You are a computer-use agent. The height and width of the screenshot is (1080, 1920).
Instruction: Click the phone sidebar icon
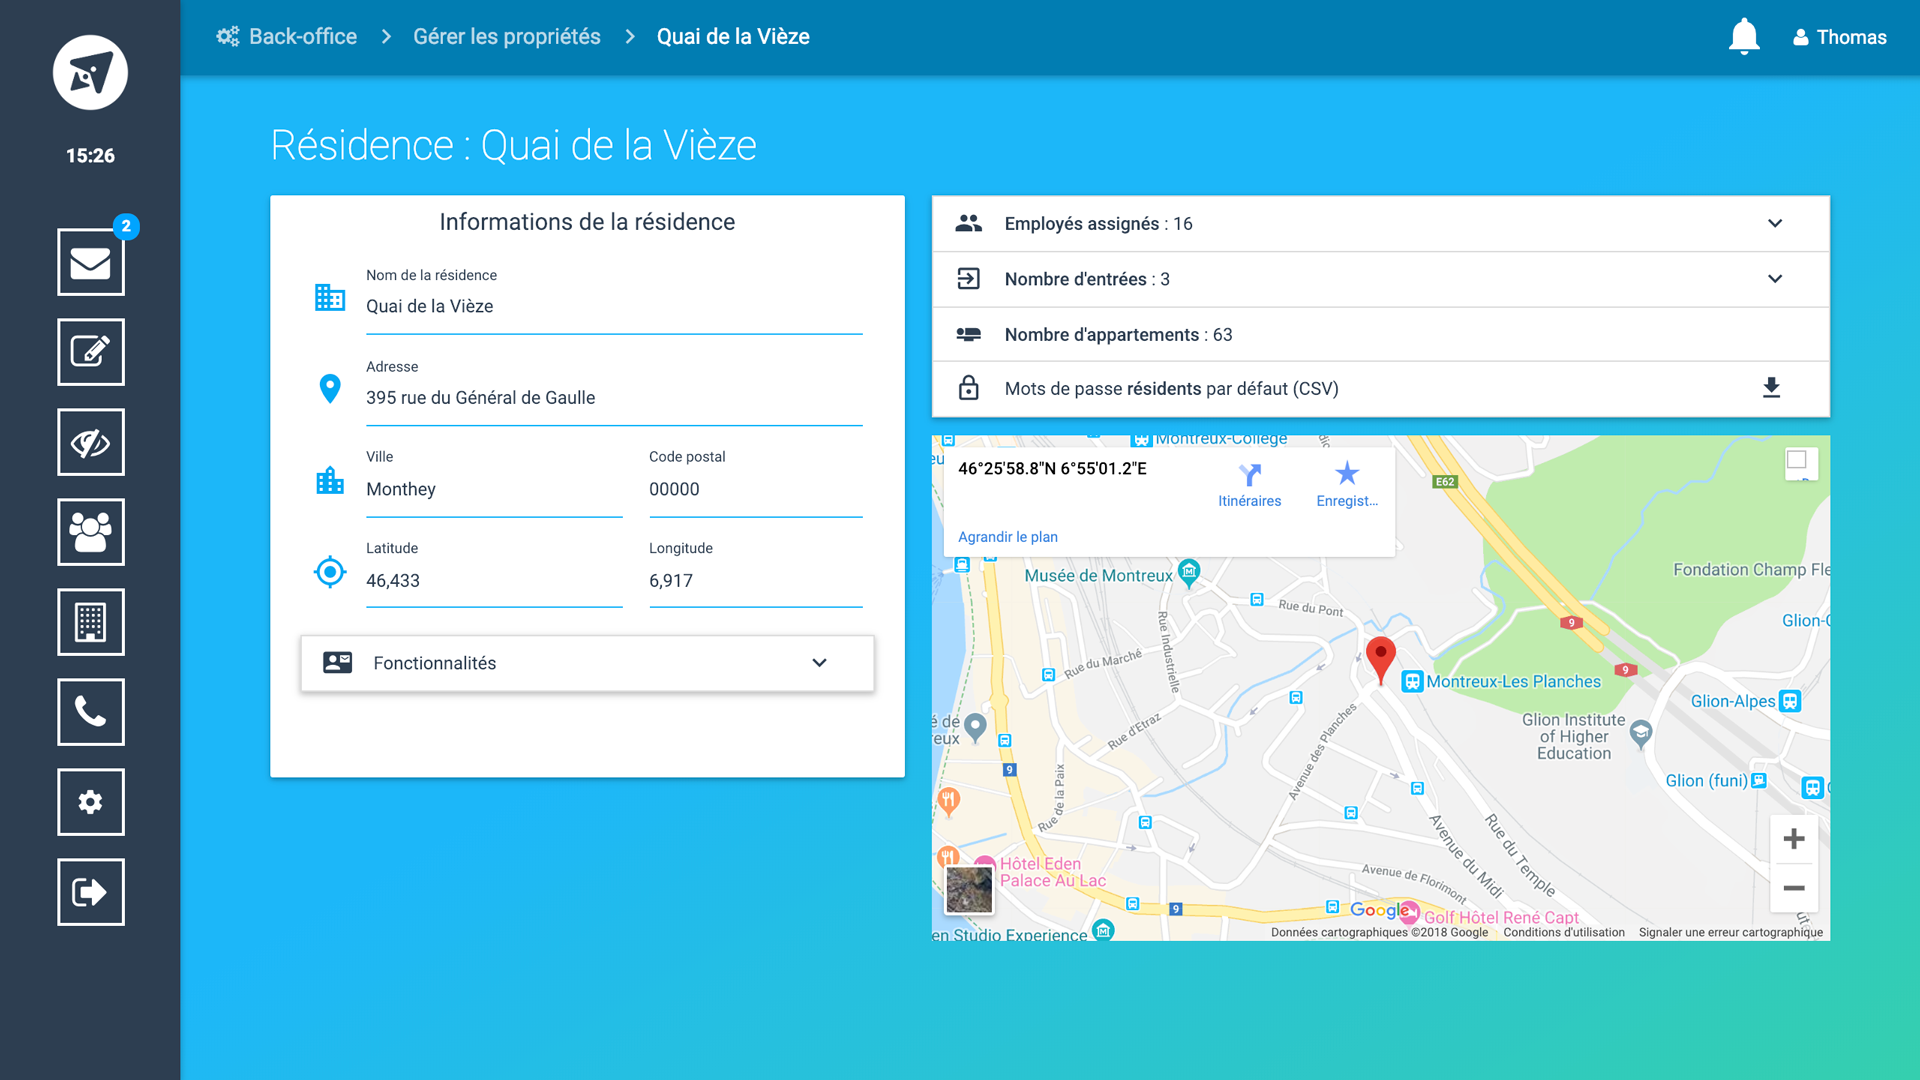pos(90,712)
